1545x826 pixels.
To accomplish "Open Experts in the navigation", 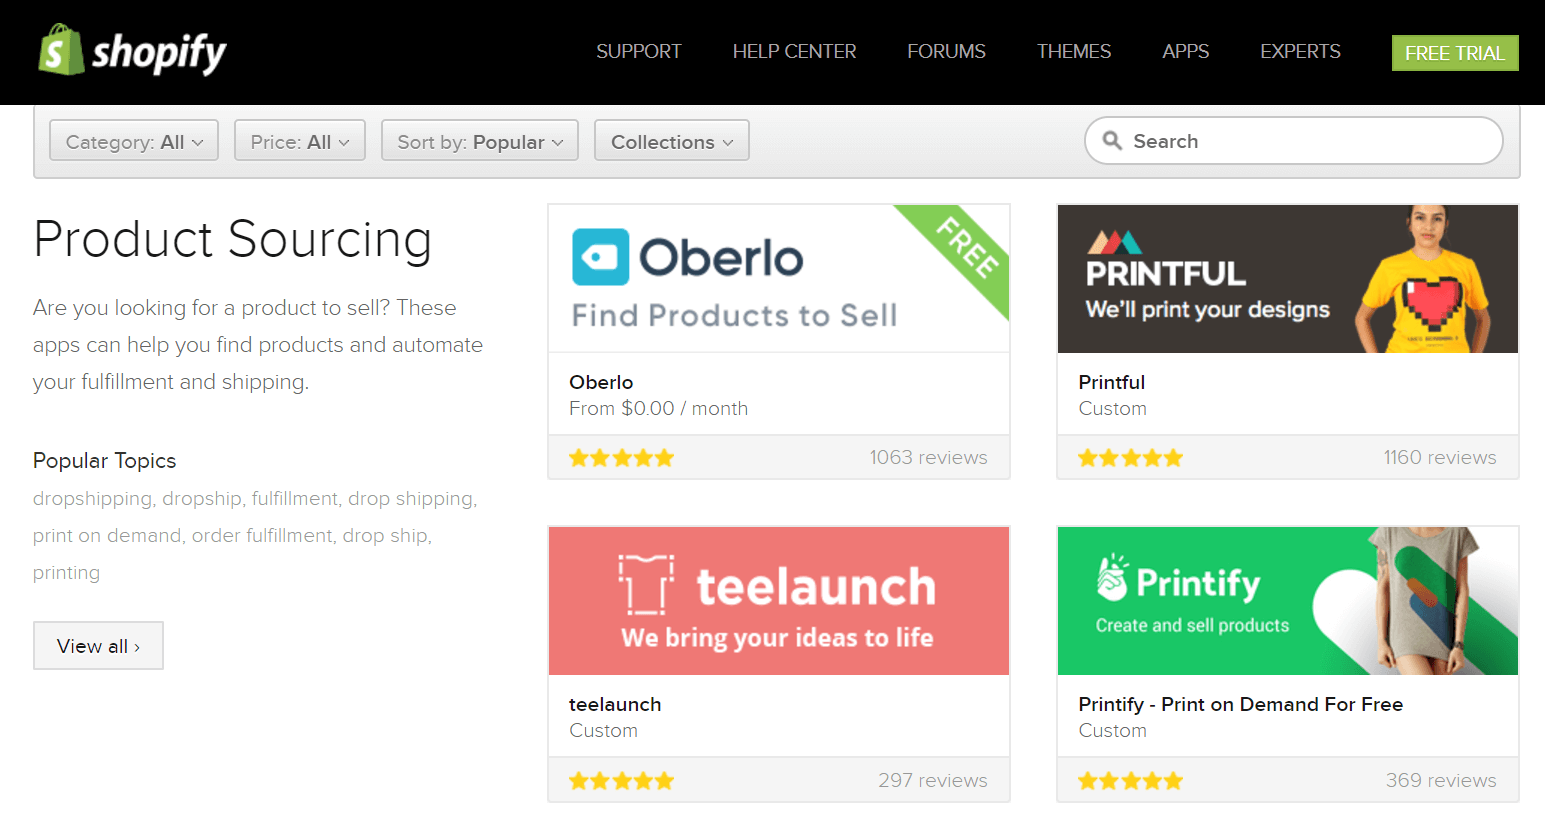I will 1300,51.
